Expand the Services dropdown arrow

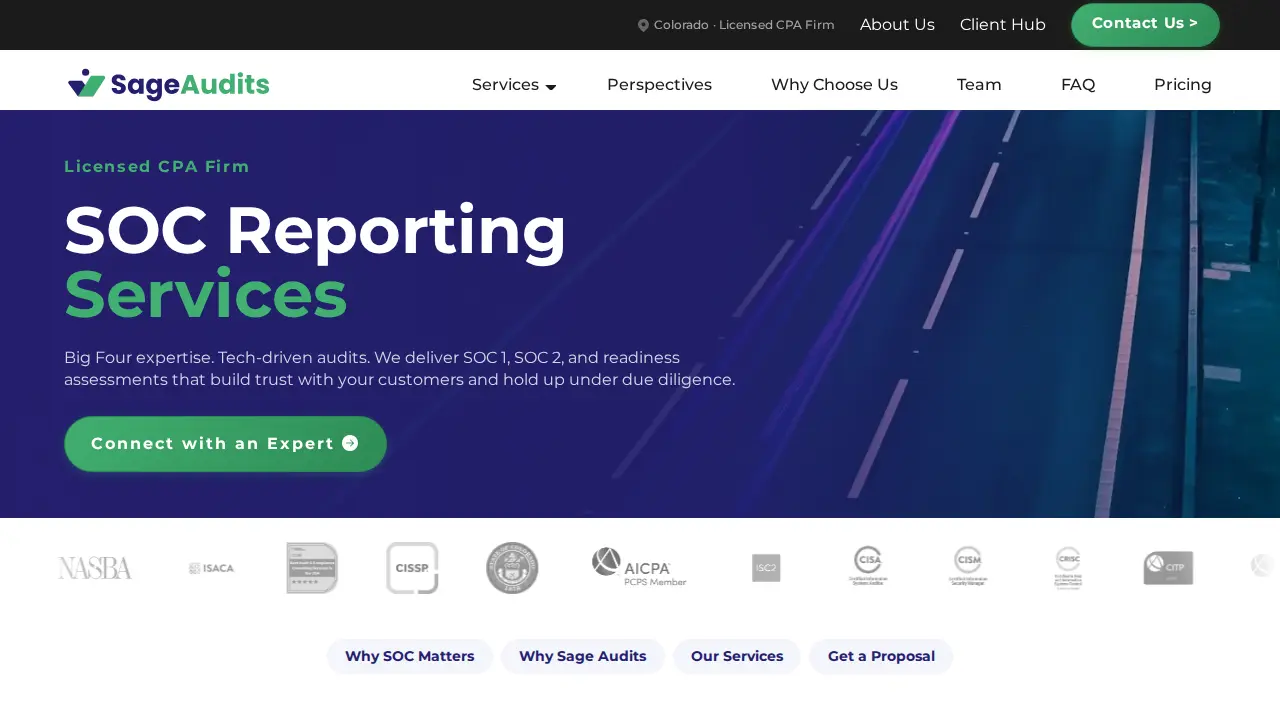tap(550, 87)
